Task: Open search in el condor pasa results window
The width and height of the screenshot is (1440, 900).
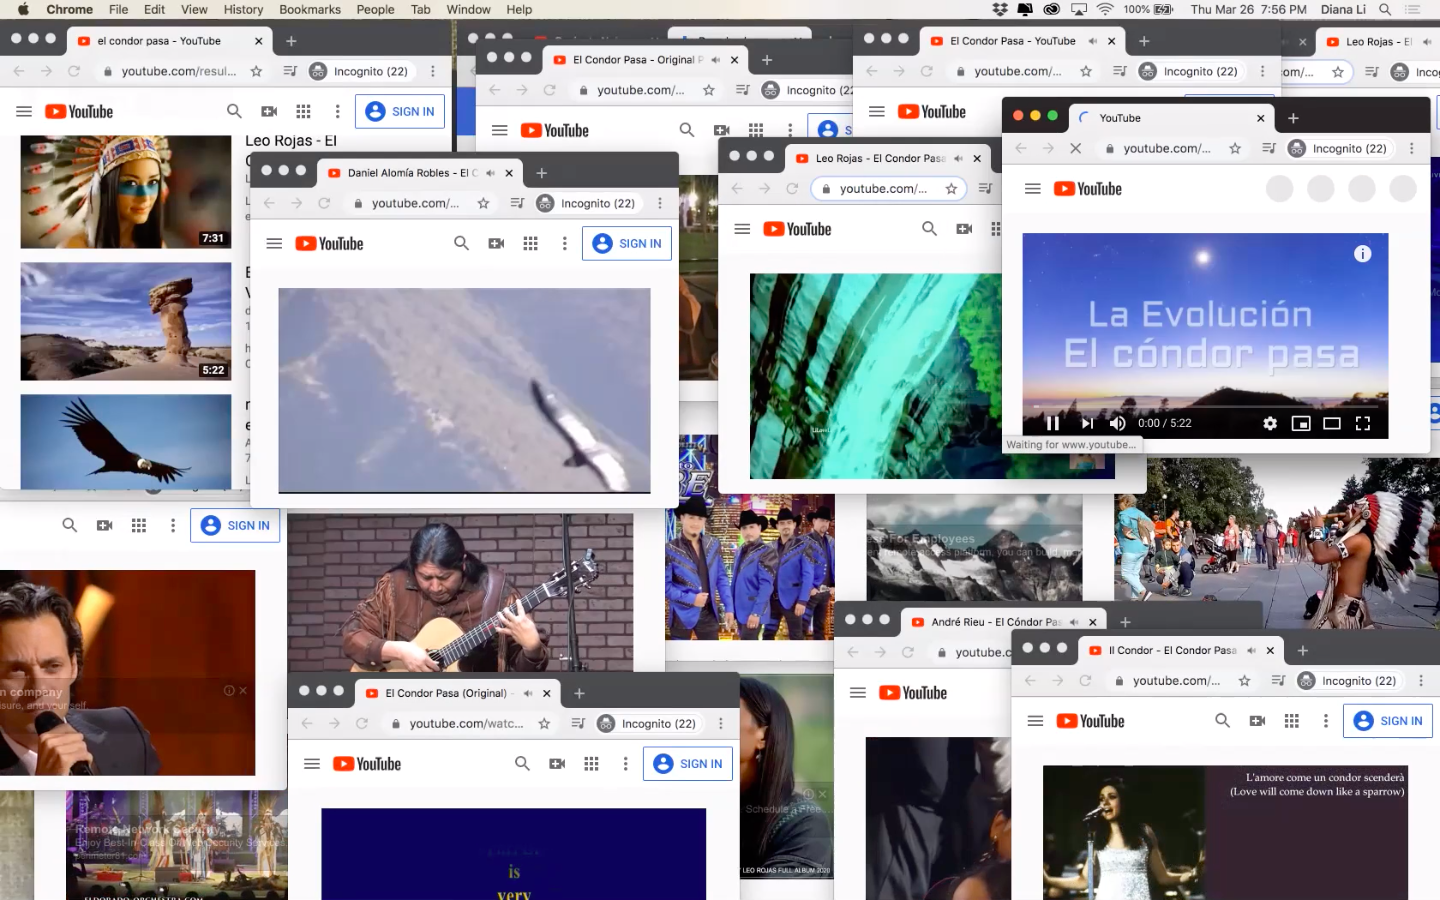Action: (234, 111)
